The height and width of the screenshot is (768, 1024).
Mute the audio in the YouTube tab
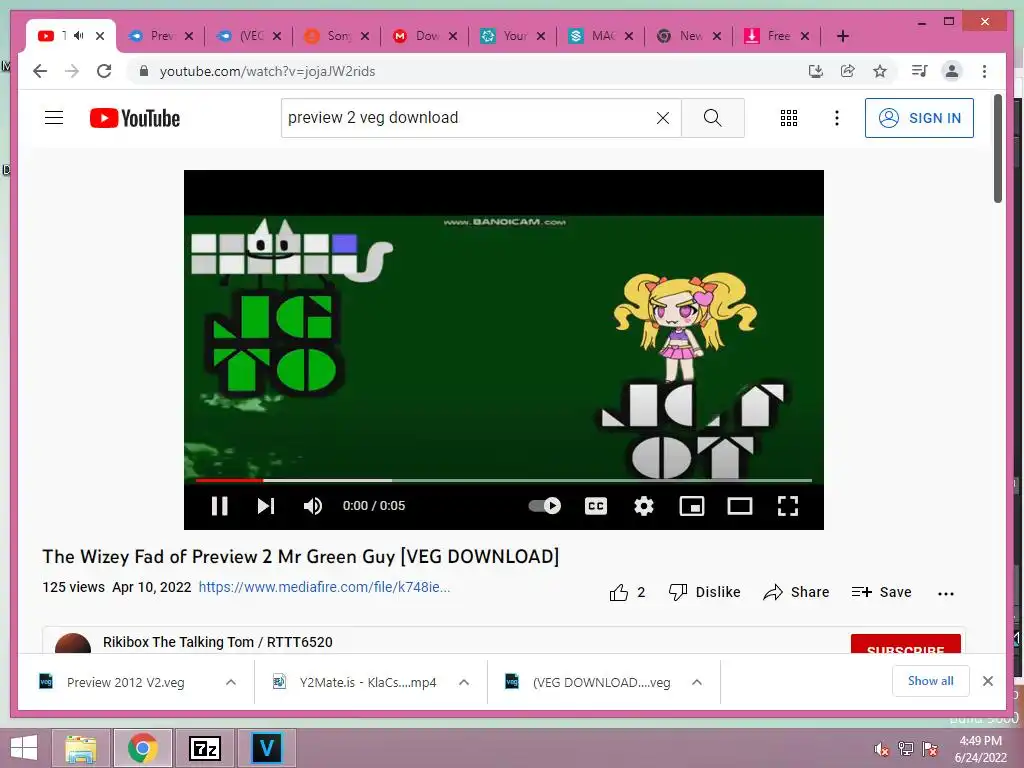[79, 35]
